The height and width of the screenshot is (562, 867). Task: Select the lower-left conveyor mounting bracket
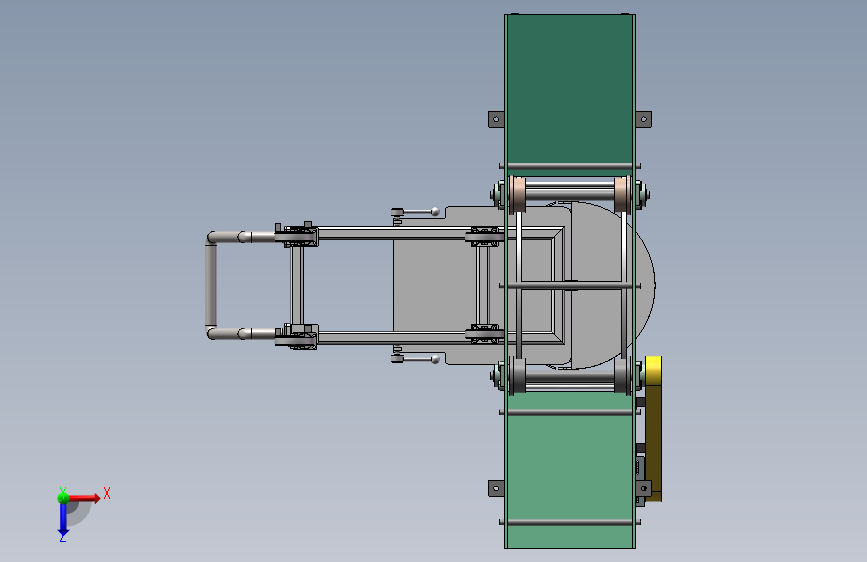coord(496,488)
